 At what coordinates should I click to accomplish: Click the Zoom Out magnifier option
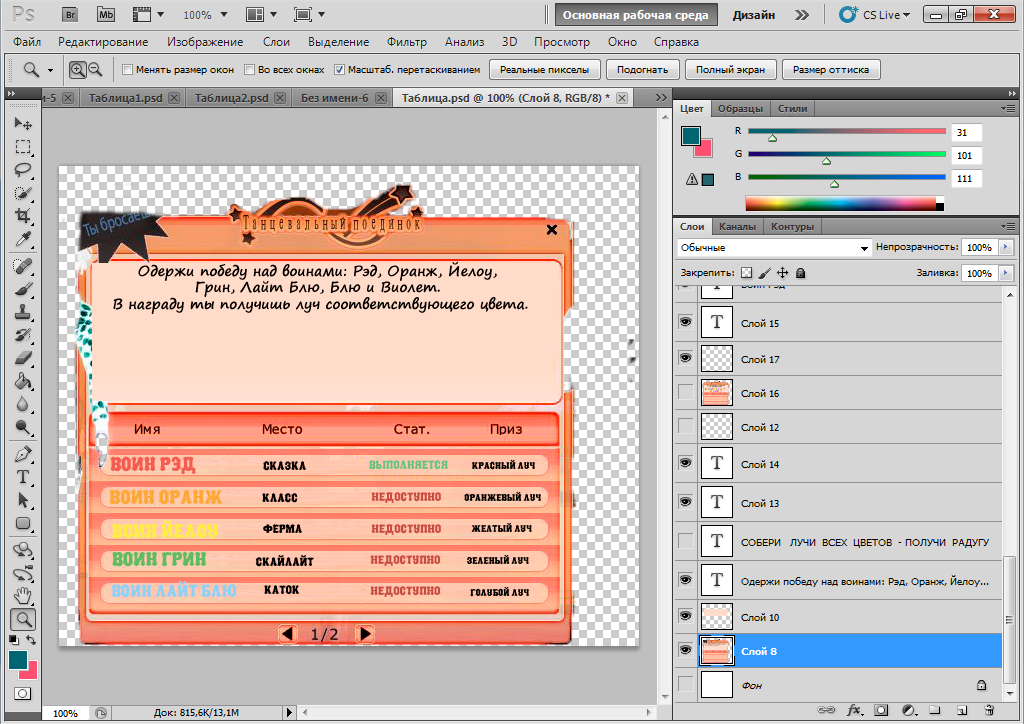tap(95, 69)
